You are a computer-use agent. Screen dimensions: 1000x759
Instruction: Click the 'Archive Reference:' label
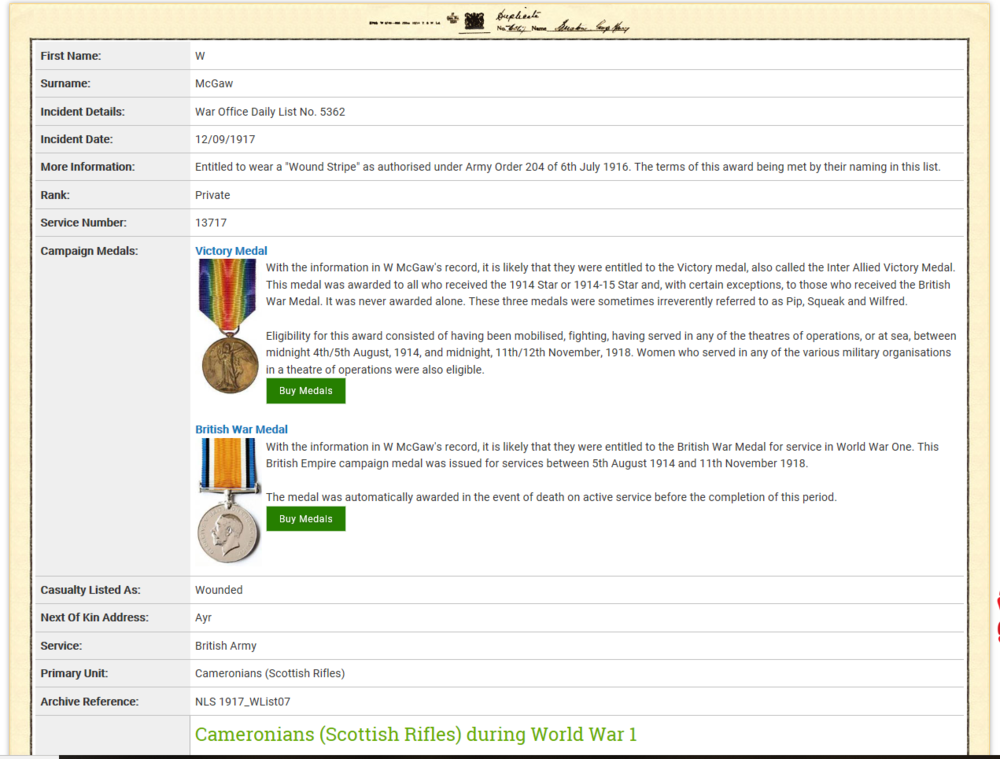89,702
